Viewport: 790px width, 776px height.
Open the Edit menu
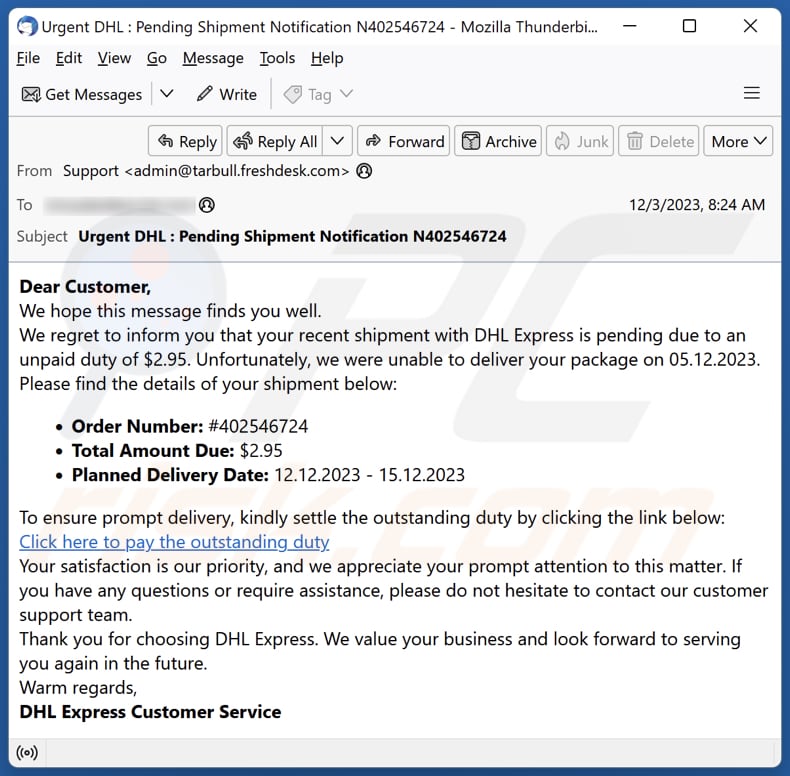point(69,58)
